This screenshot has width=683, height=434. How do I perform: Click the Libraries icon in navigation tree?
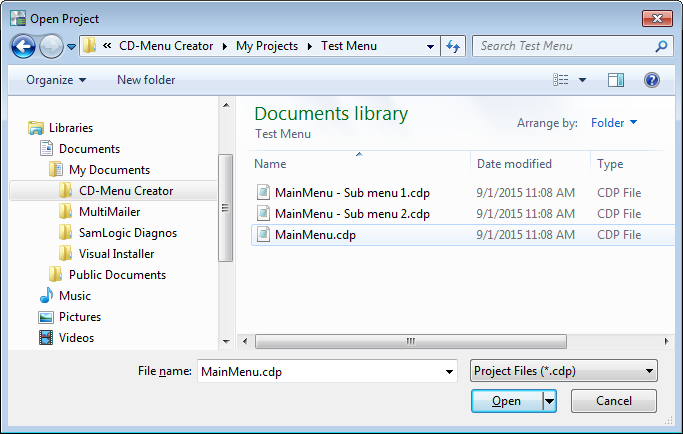36,128
